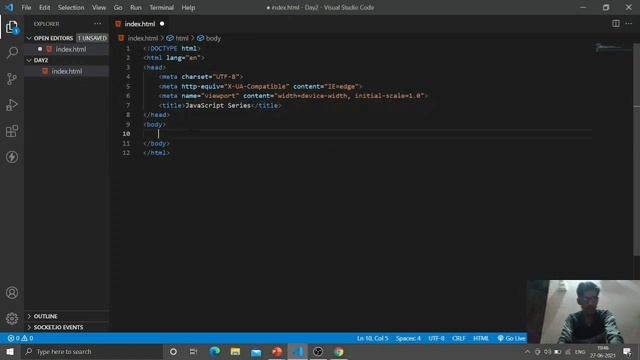Open the Edit menu
The height and width of the screenshot is (360, 640).
click(x=44, y=7)
